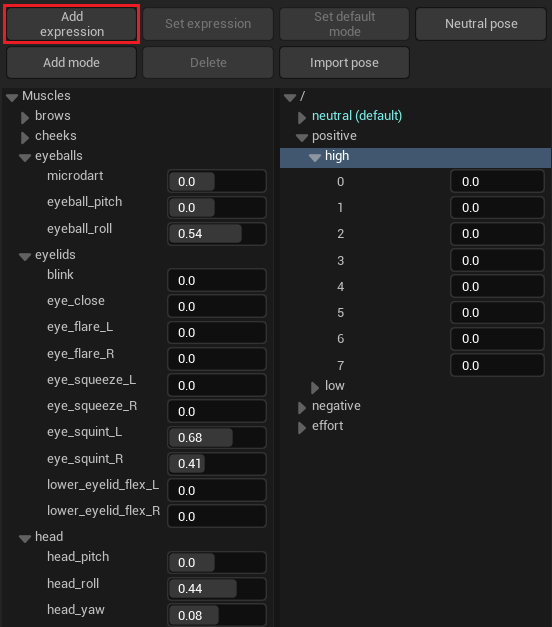Click the Import pose button

(344, 63)
